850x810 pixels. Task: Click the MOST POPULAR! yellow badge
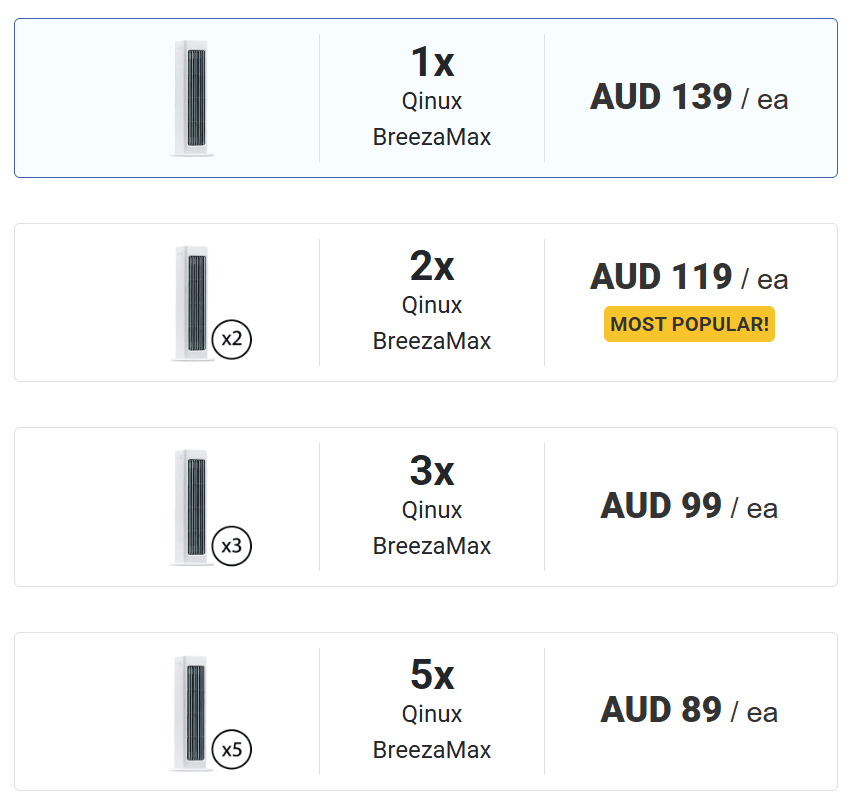(689, 324)
